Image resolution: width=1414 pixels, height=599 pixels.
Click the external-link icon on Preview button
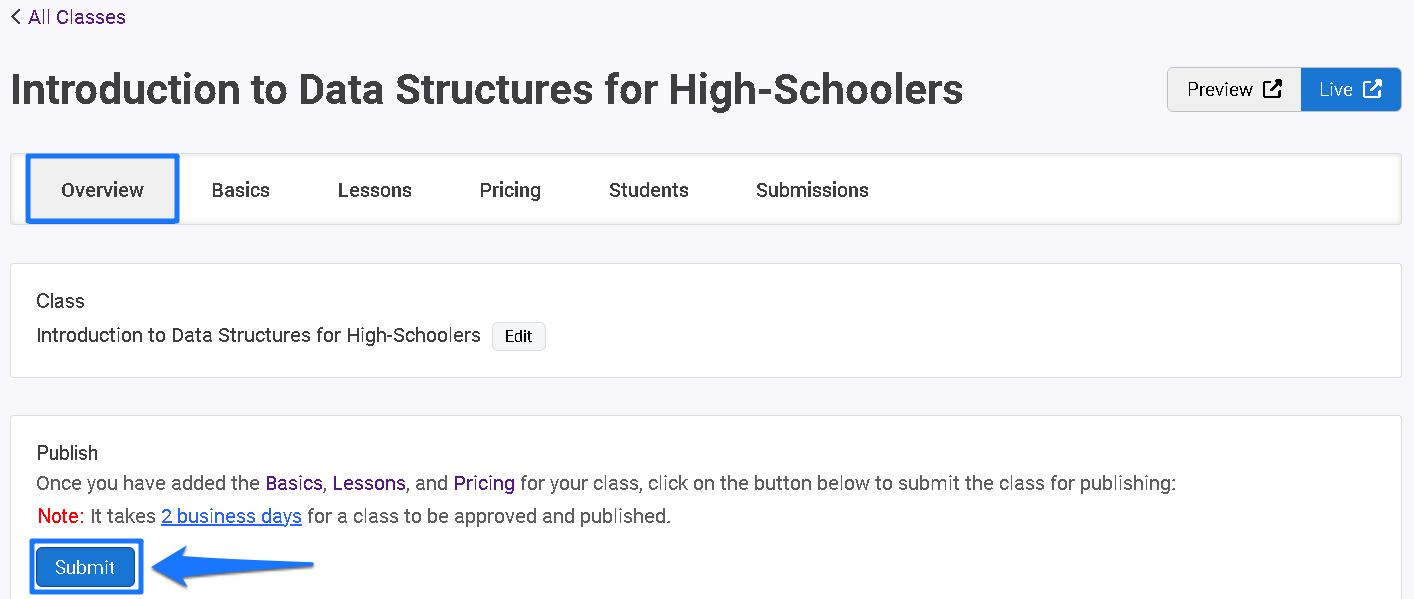click(x=1272, y=89)
